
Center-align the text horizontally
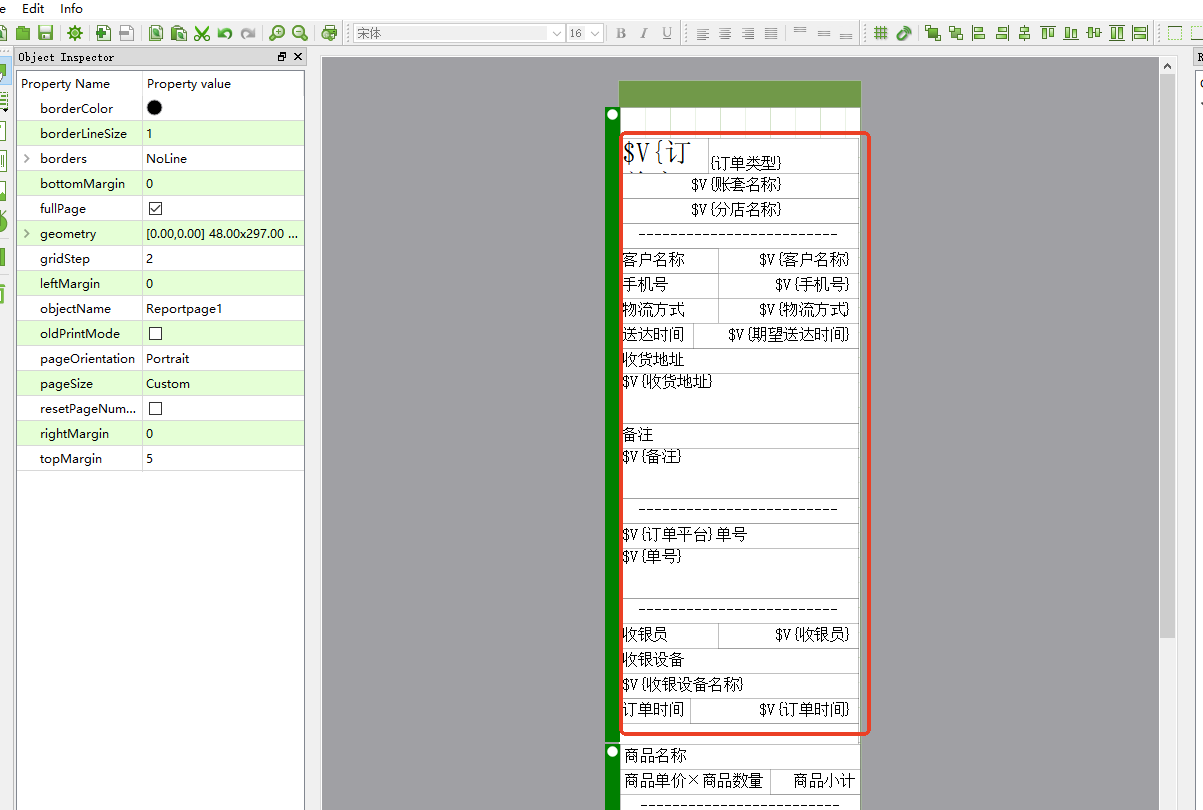[x=725, y=33]
